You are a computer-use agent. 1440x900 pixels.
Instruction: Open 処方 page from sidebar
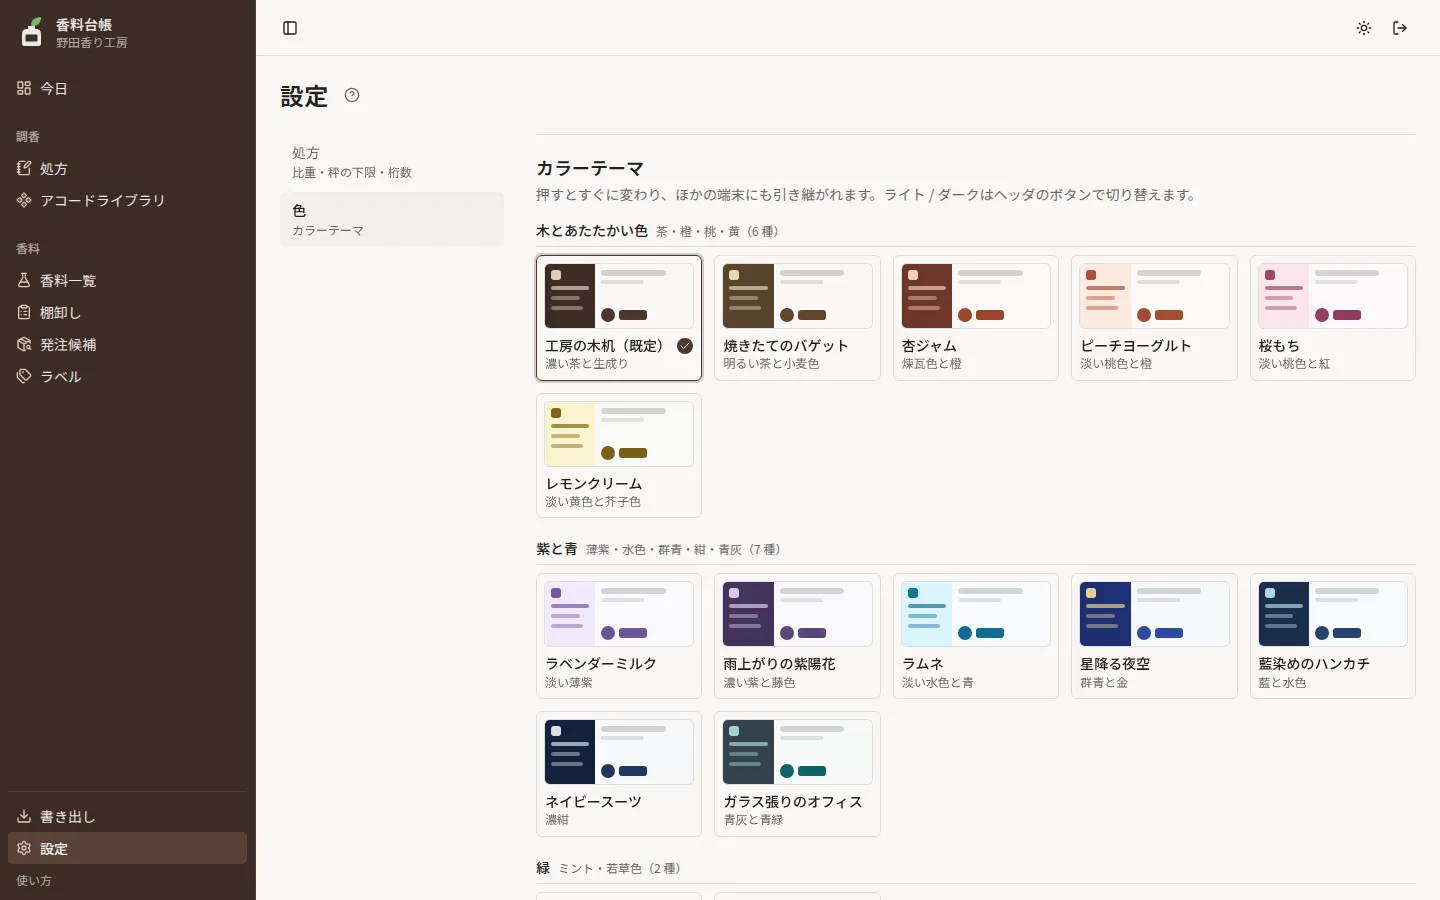point(127,168)
